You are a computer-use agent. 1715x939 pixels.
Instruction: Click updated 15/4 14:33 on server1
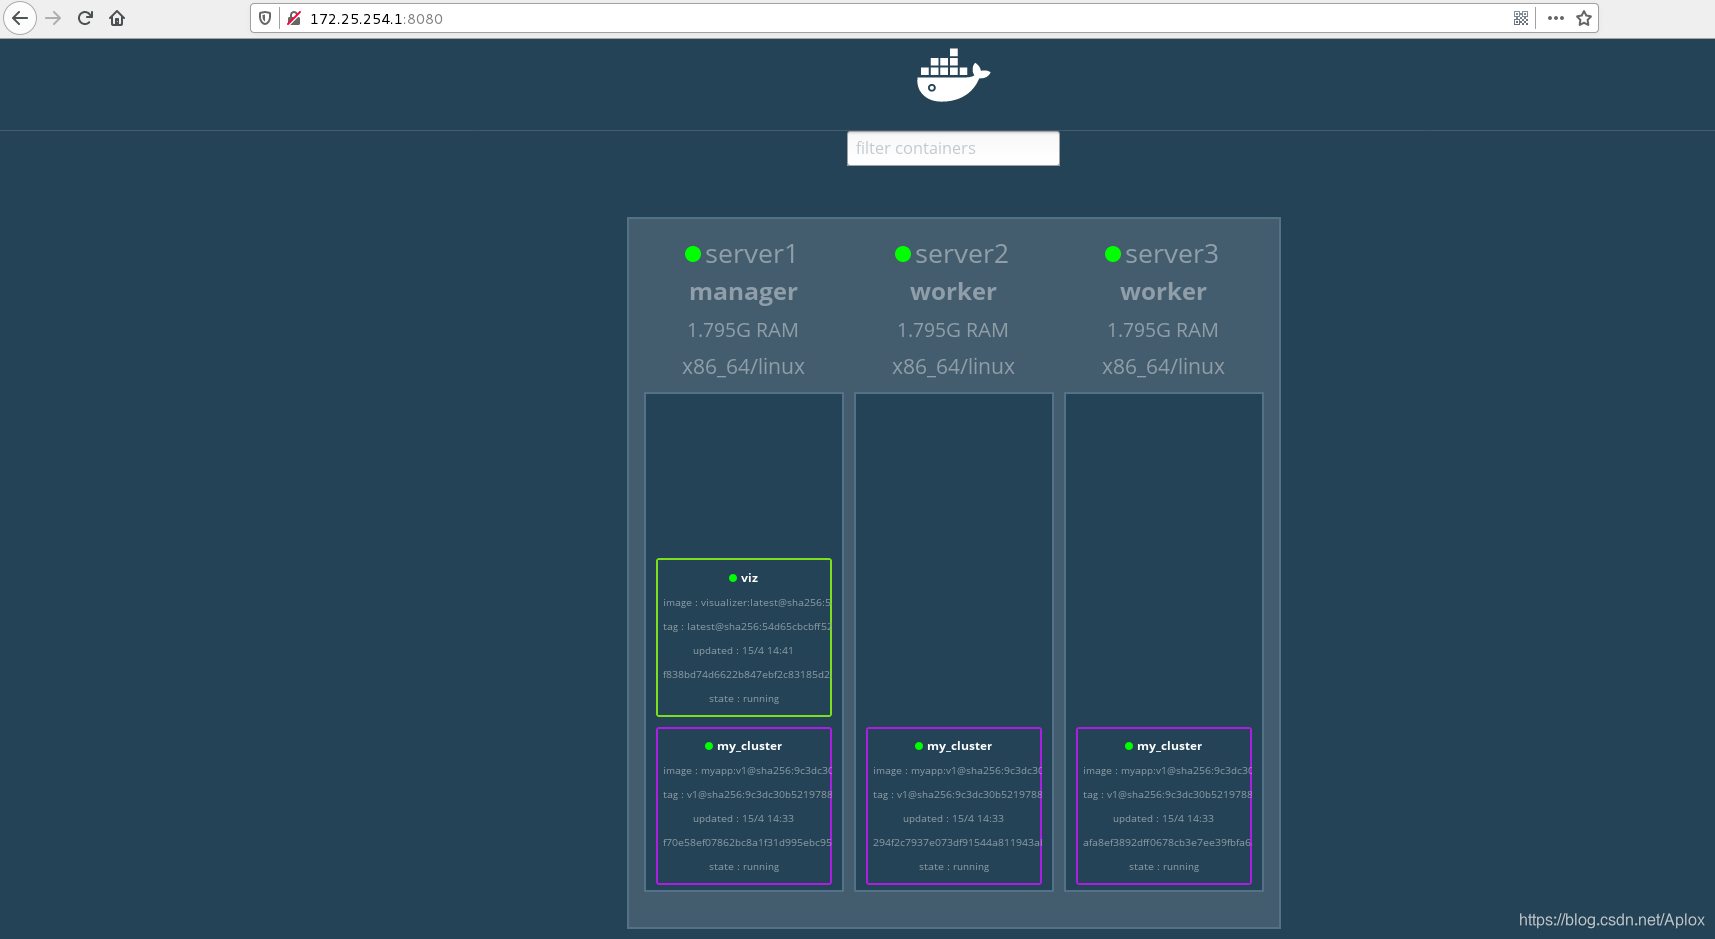pyautogui.click(x=743, y=819)
